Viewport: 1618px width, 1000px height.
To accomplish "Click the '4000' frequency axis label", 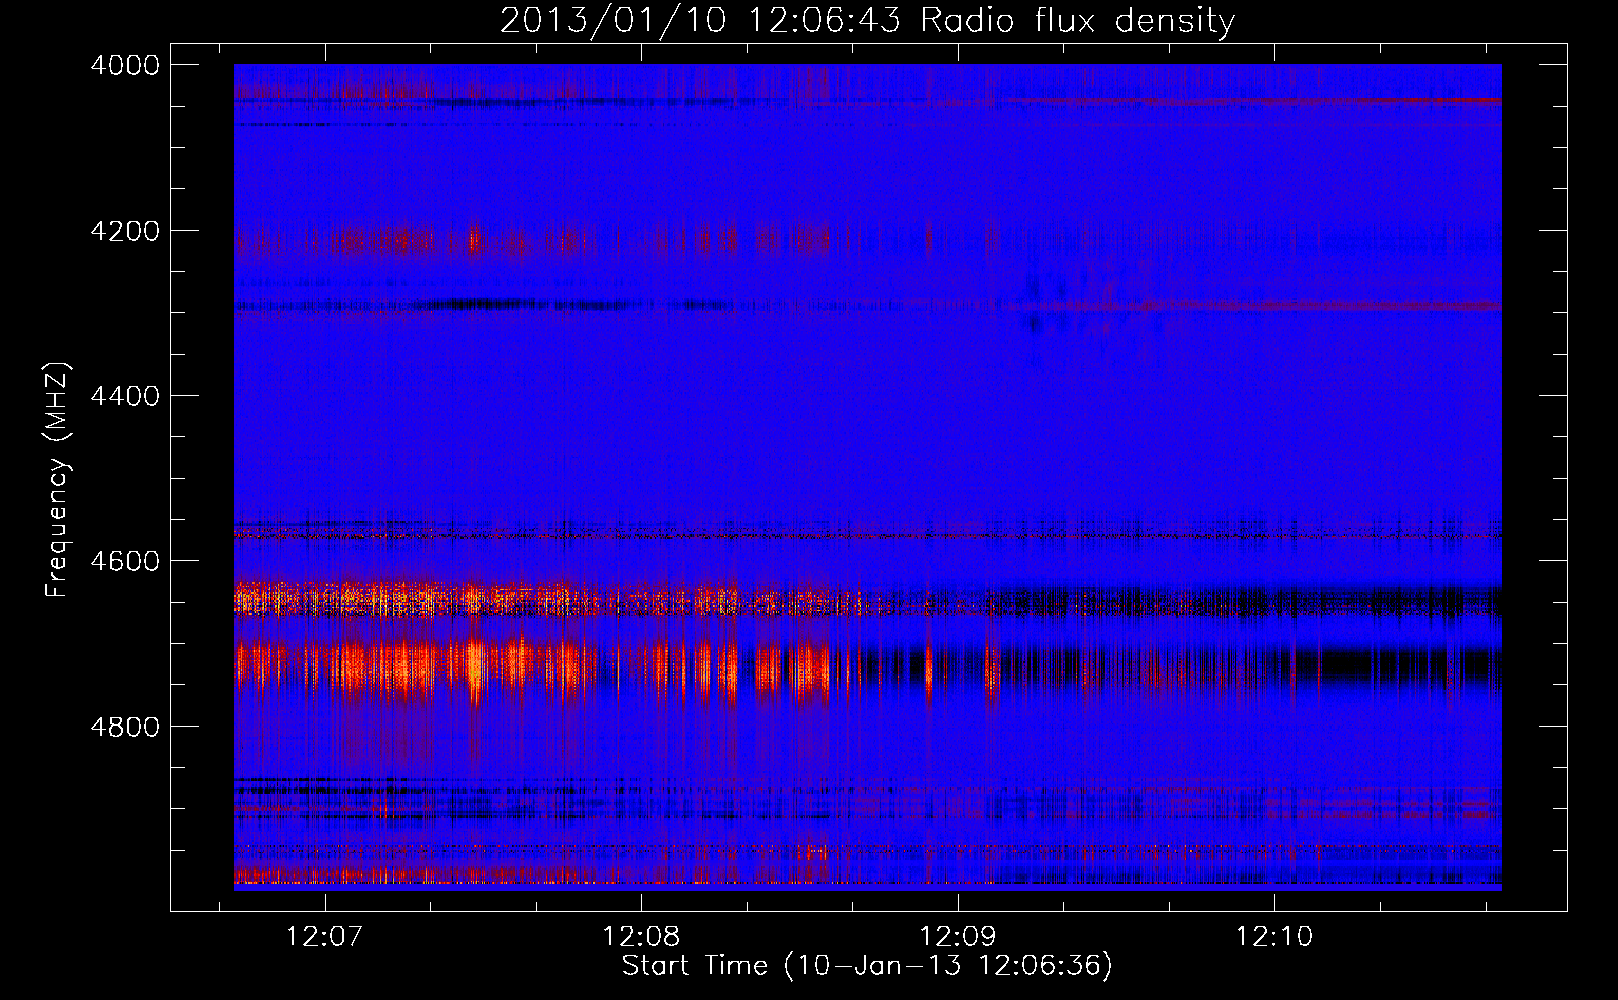I will 125,65.
